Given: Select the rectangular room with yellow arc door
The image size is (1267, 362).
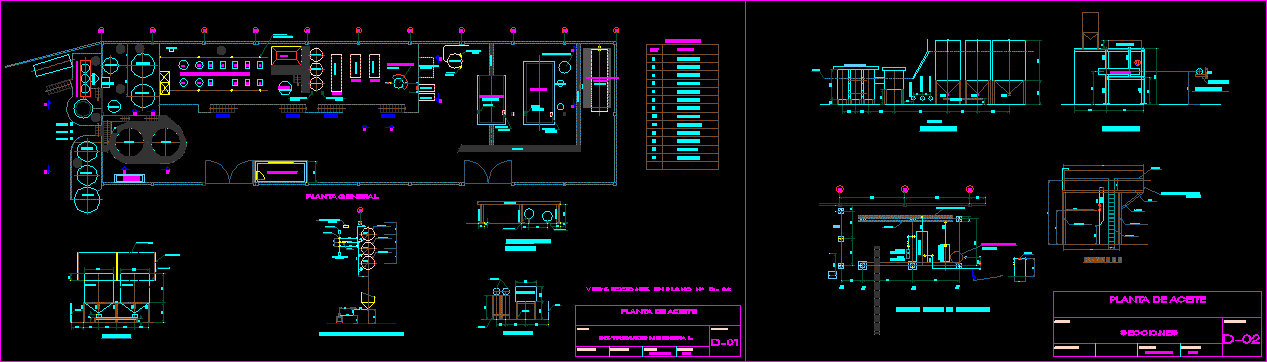Looking at the screenshot, I should coord(281,171).
